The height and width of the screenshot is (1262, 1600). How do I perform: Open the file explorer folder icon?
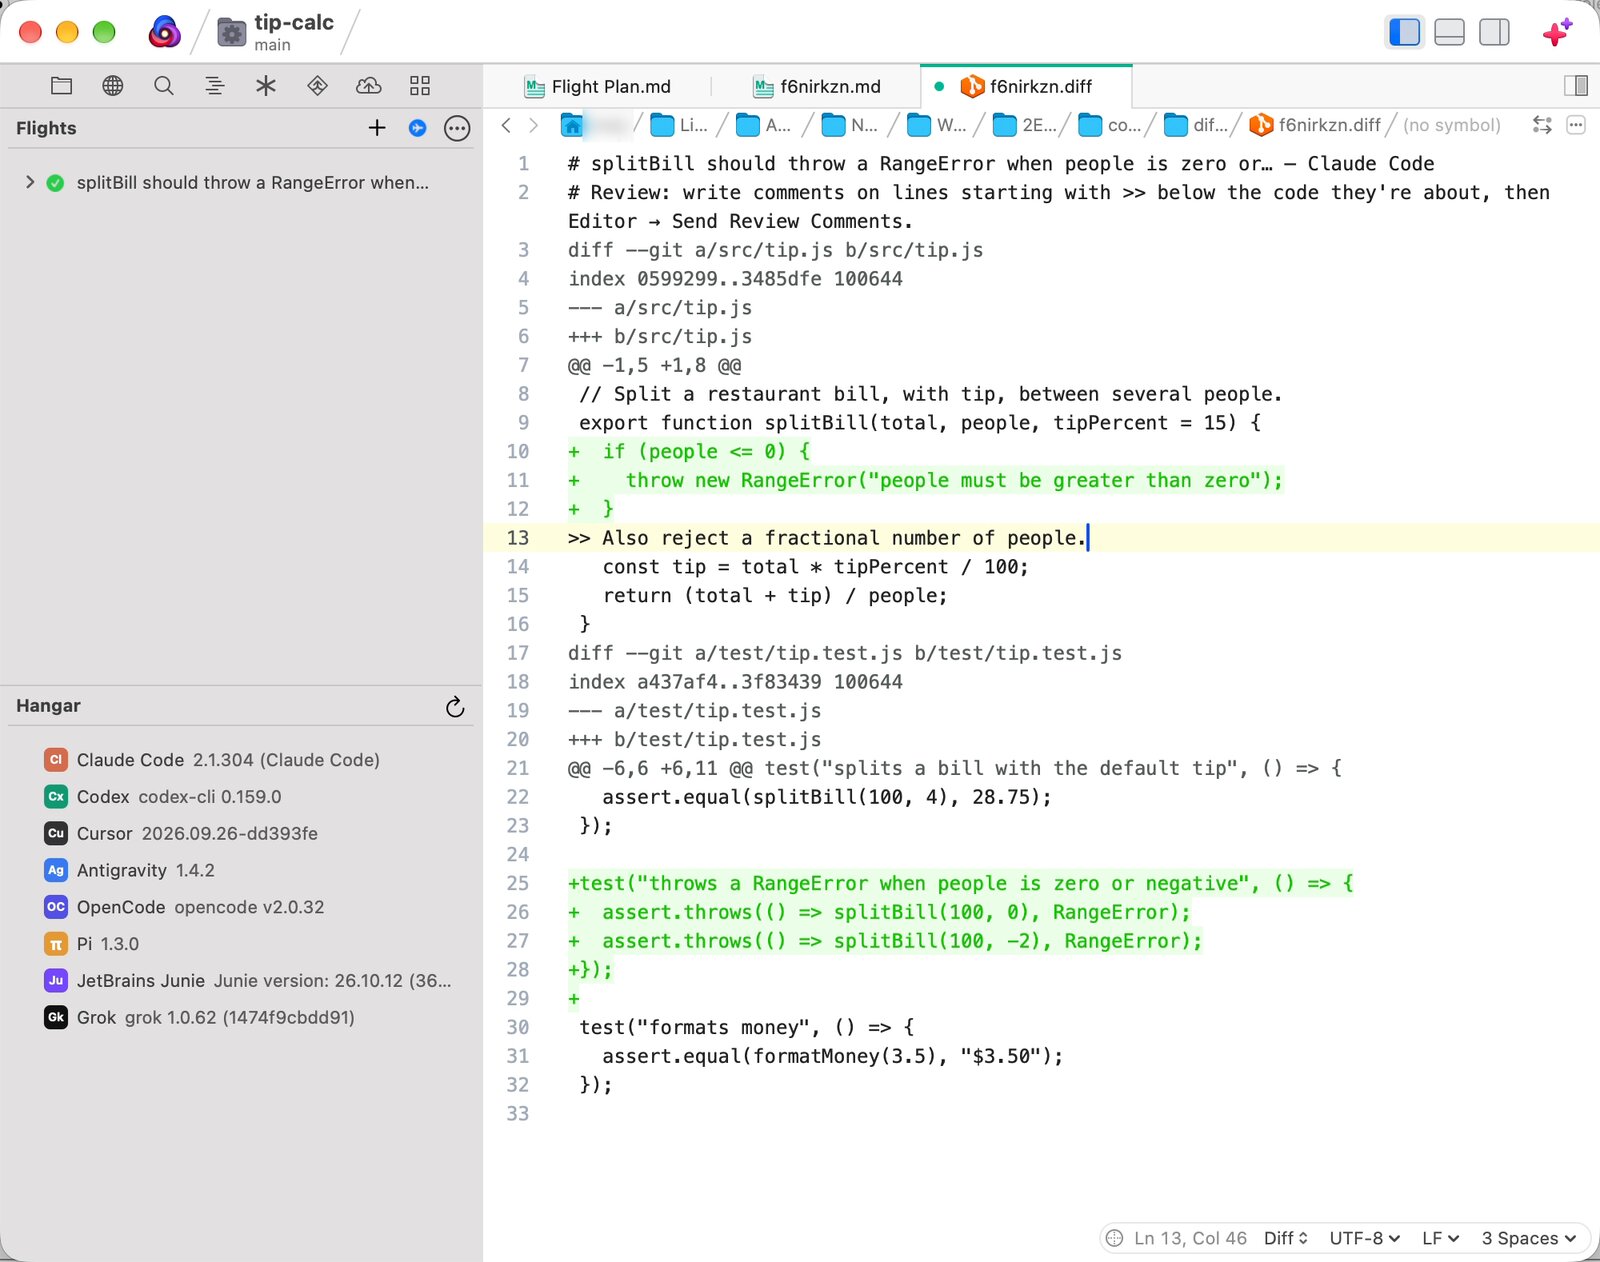(x=61, y=86)
